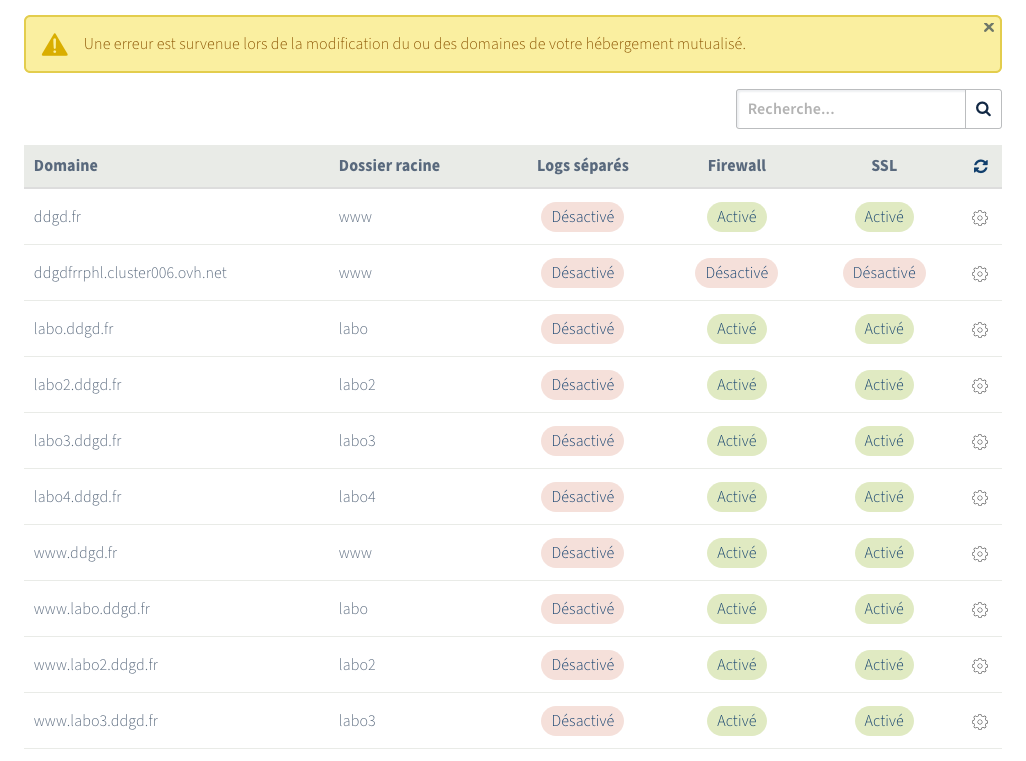Click Firewall Désactivé badge for cluster006 domain

736,273
